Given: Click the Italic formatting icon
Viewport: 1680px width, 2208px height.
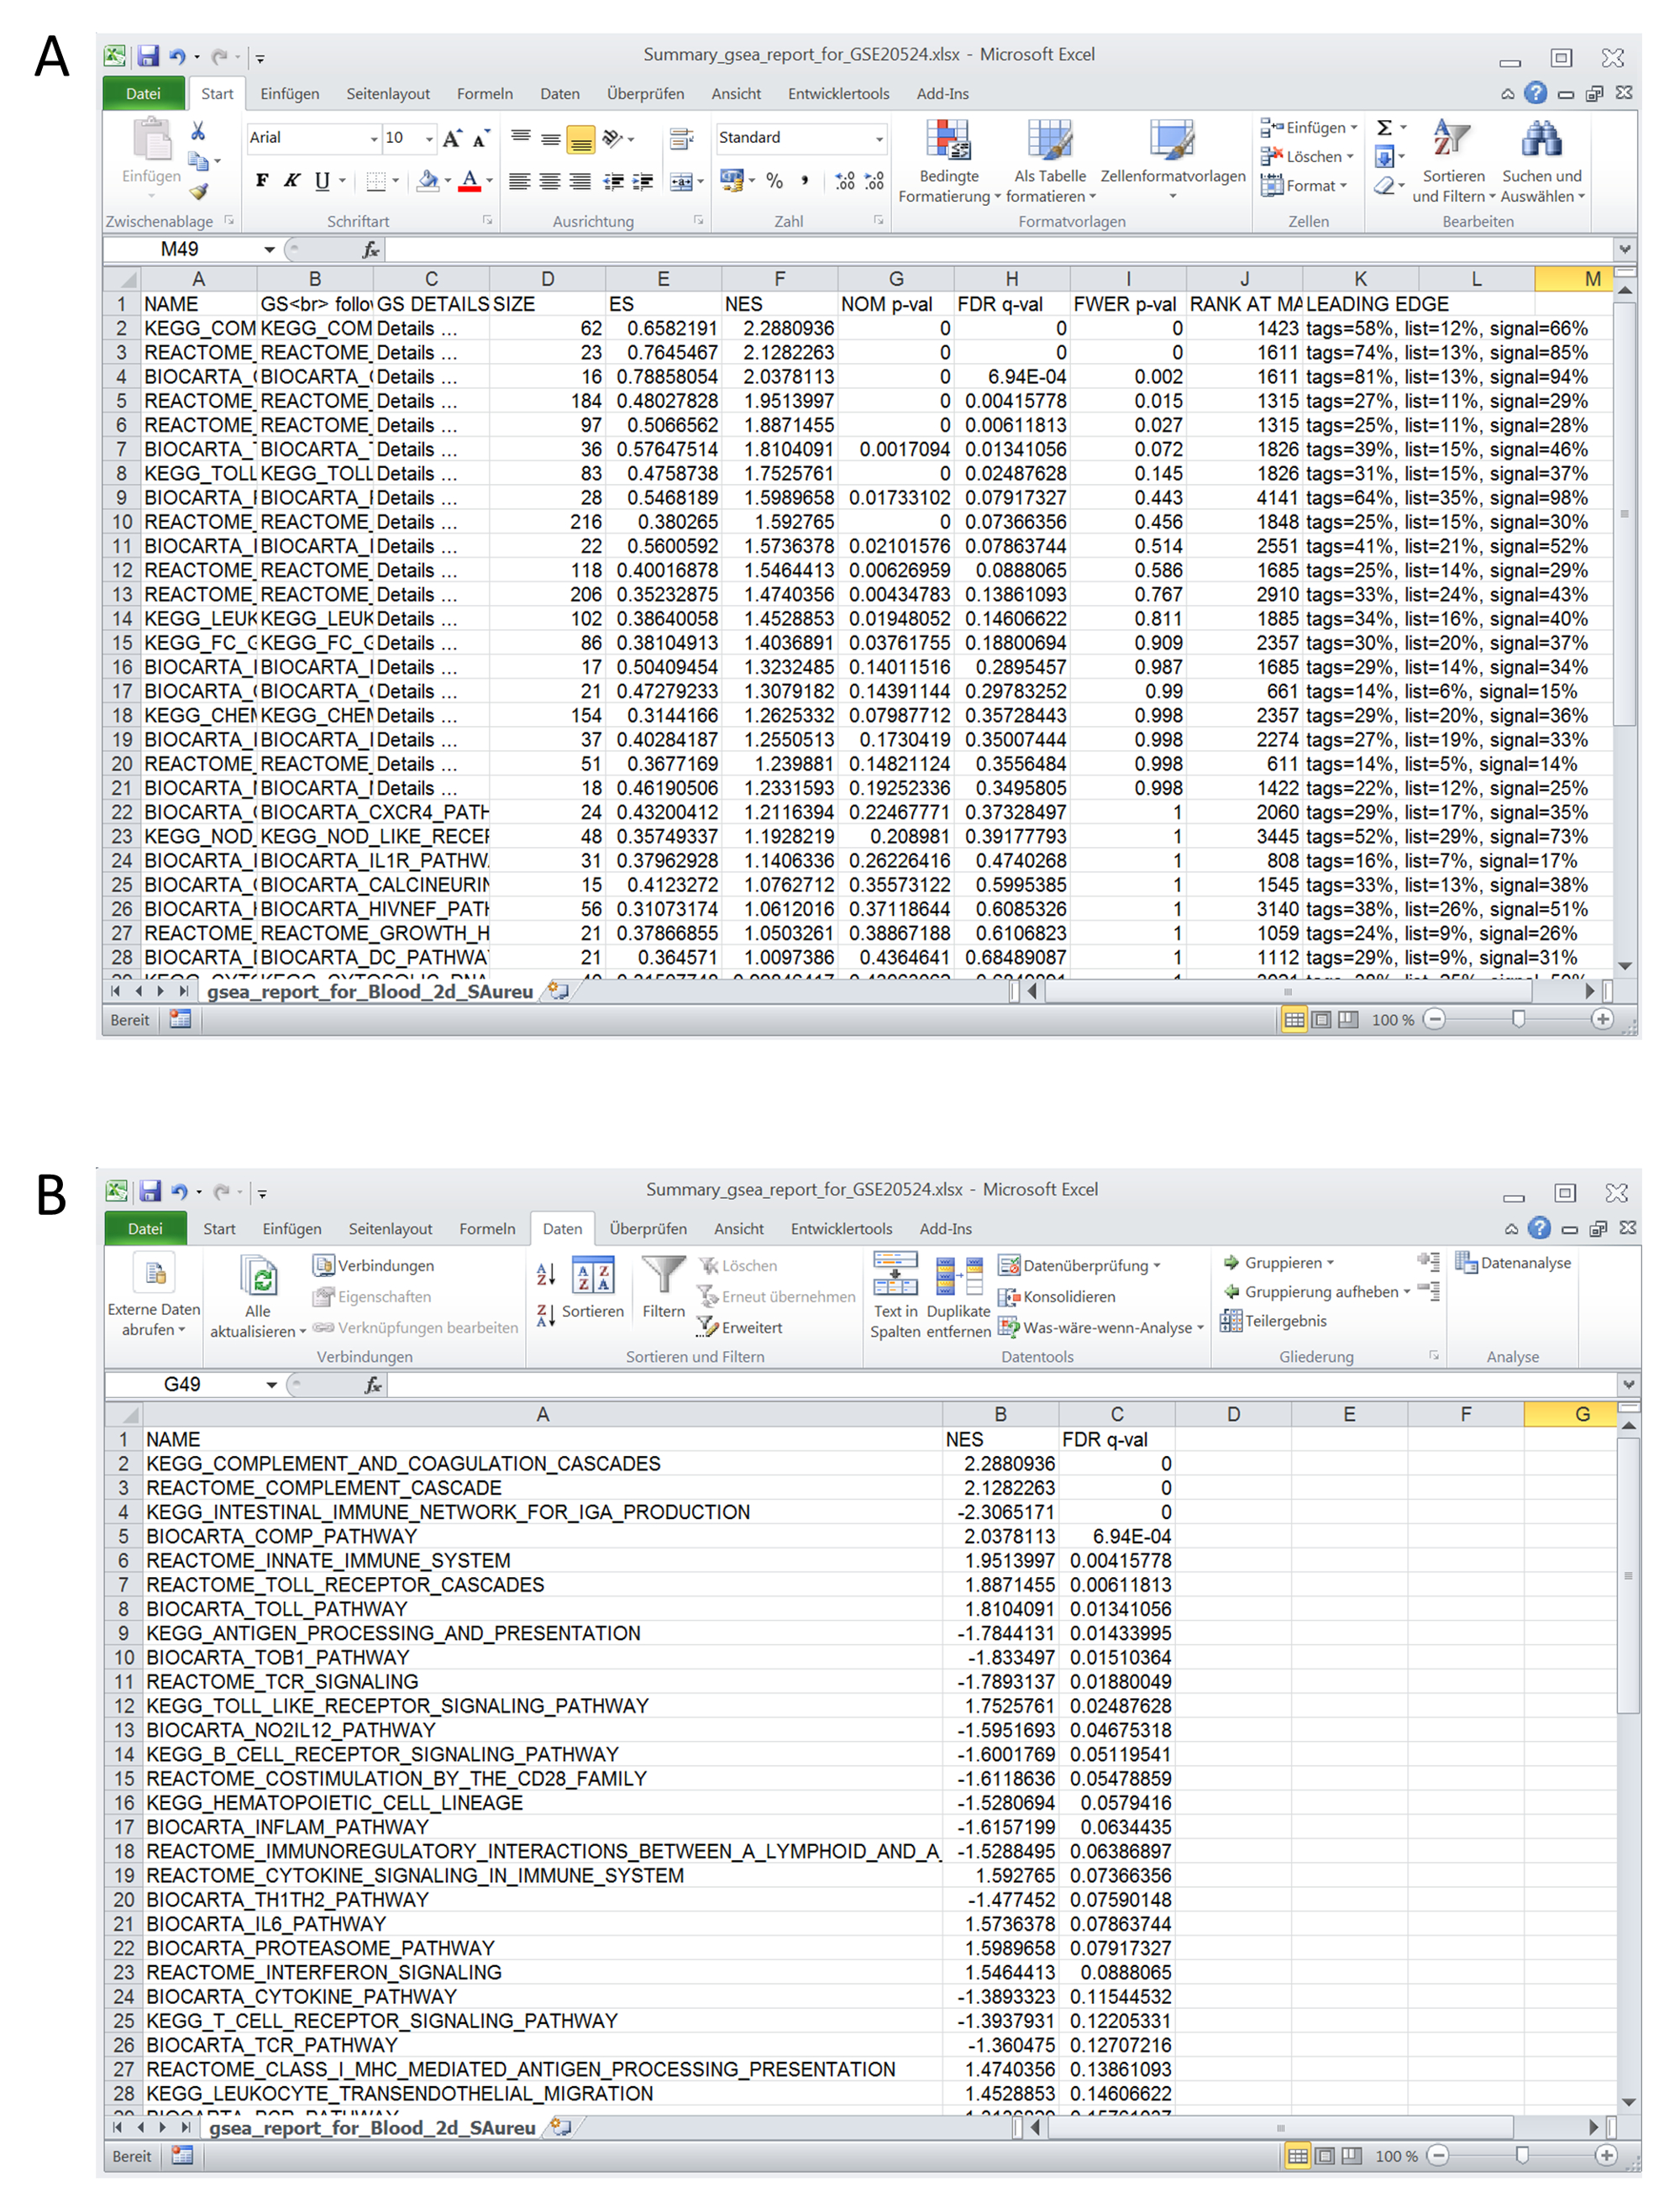Looking at the screenshot, I should click(x=292, y=181).
